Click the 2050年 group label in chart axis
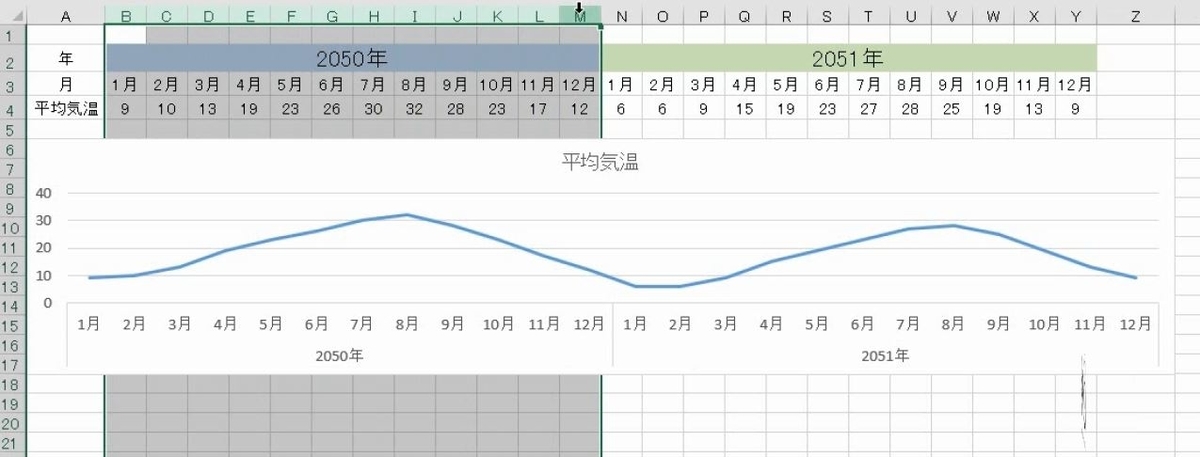This screenshot has height=457, width=1200. point(339,355)
